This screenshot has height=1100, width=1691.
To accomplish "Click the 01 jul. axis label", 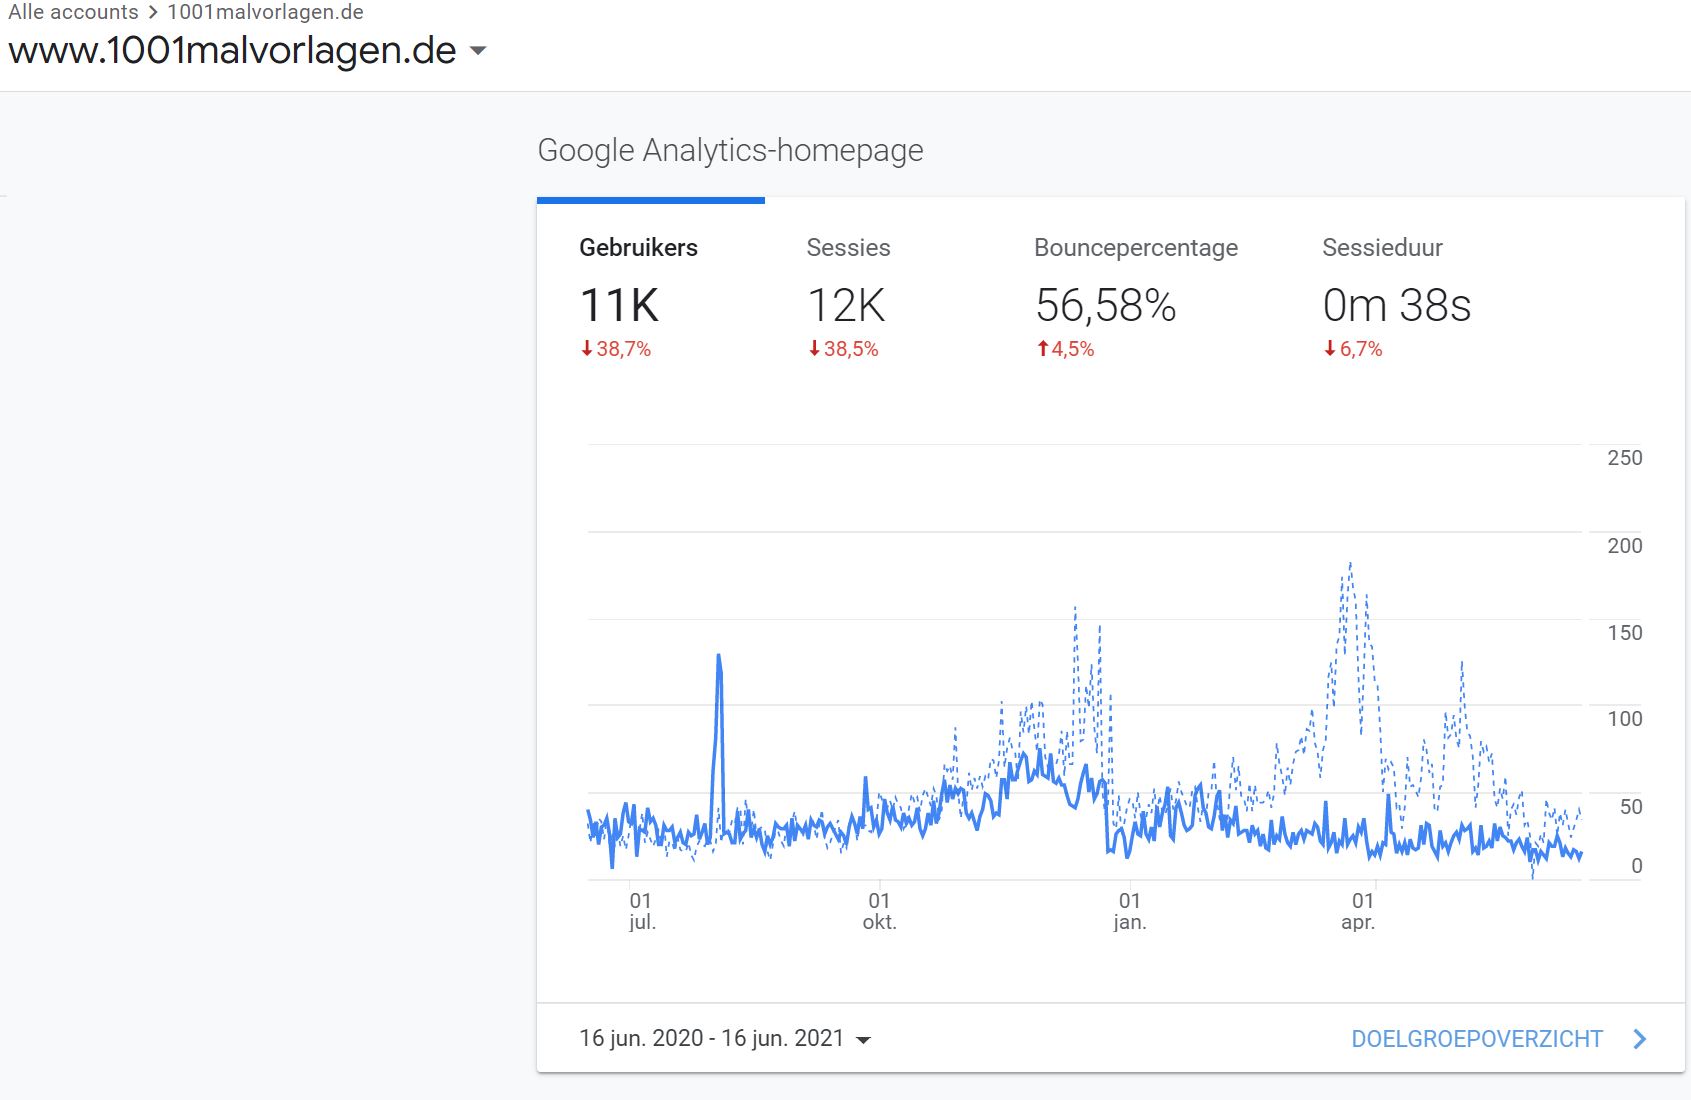I will (x=642, y=911).
